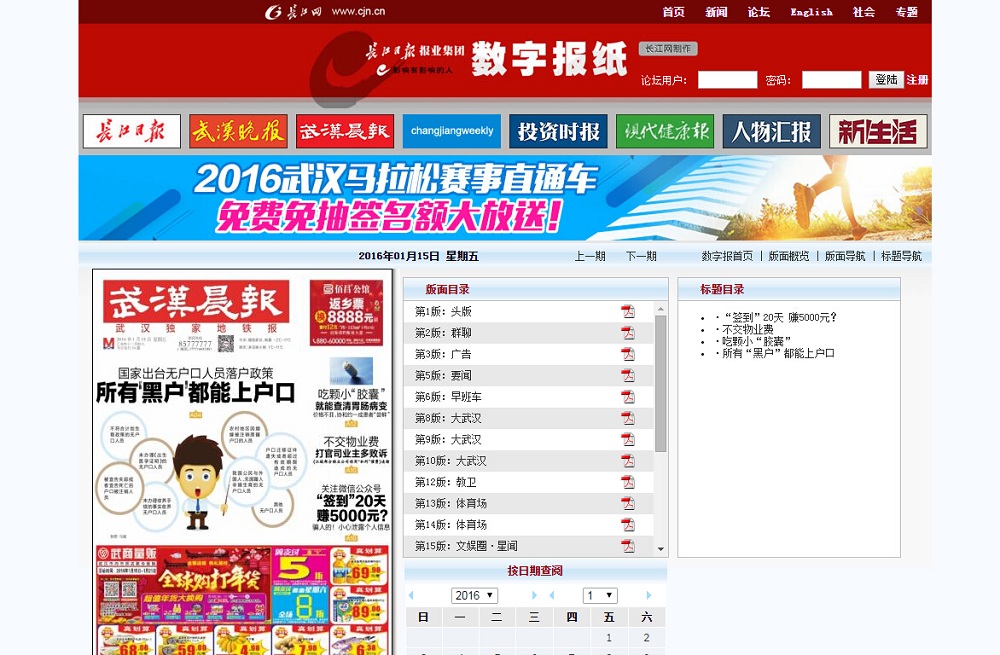Select 专题 in top navigation
The width and height of the screenshot is (1000, 655).
tap(906, 12)
